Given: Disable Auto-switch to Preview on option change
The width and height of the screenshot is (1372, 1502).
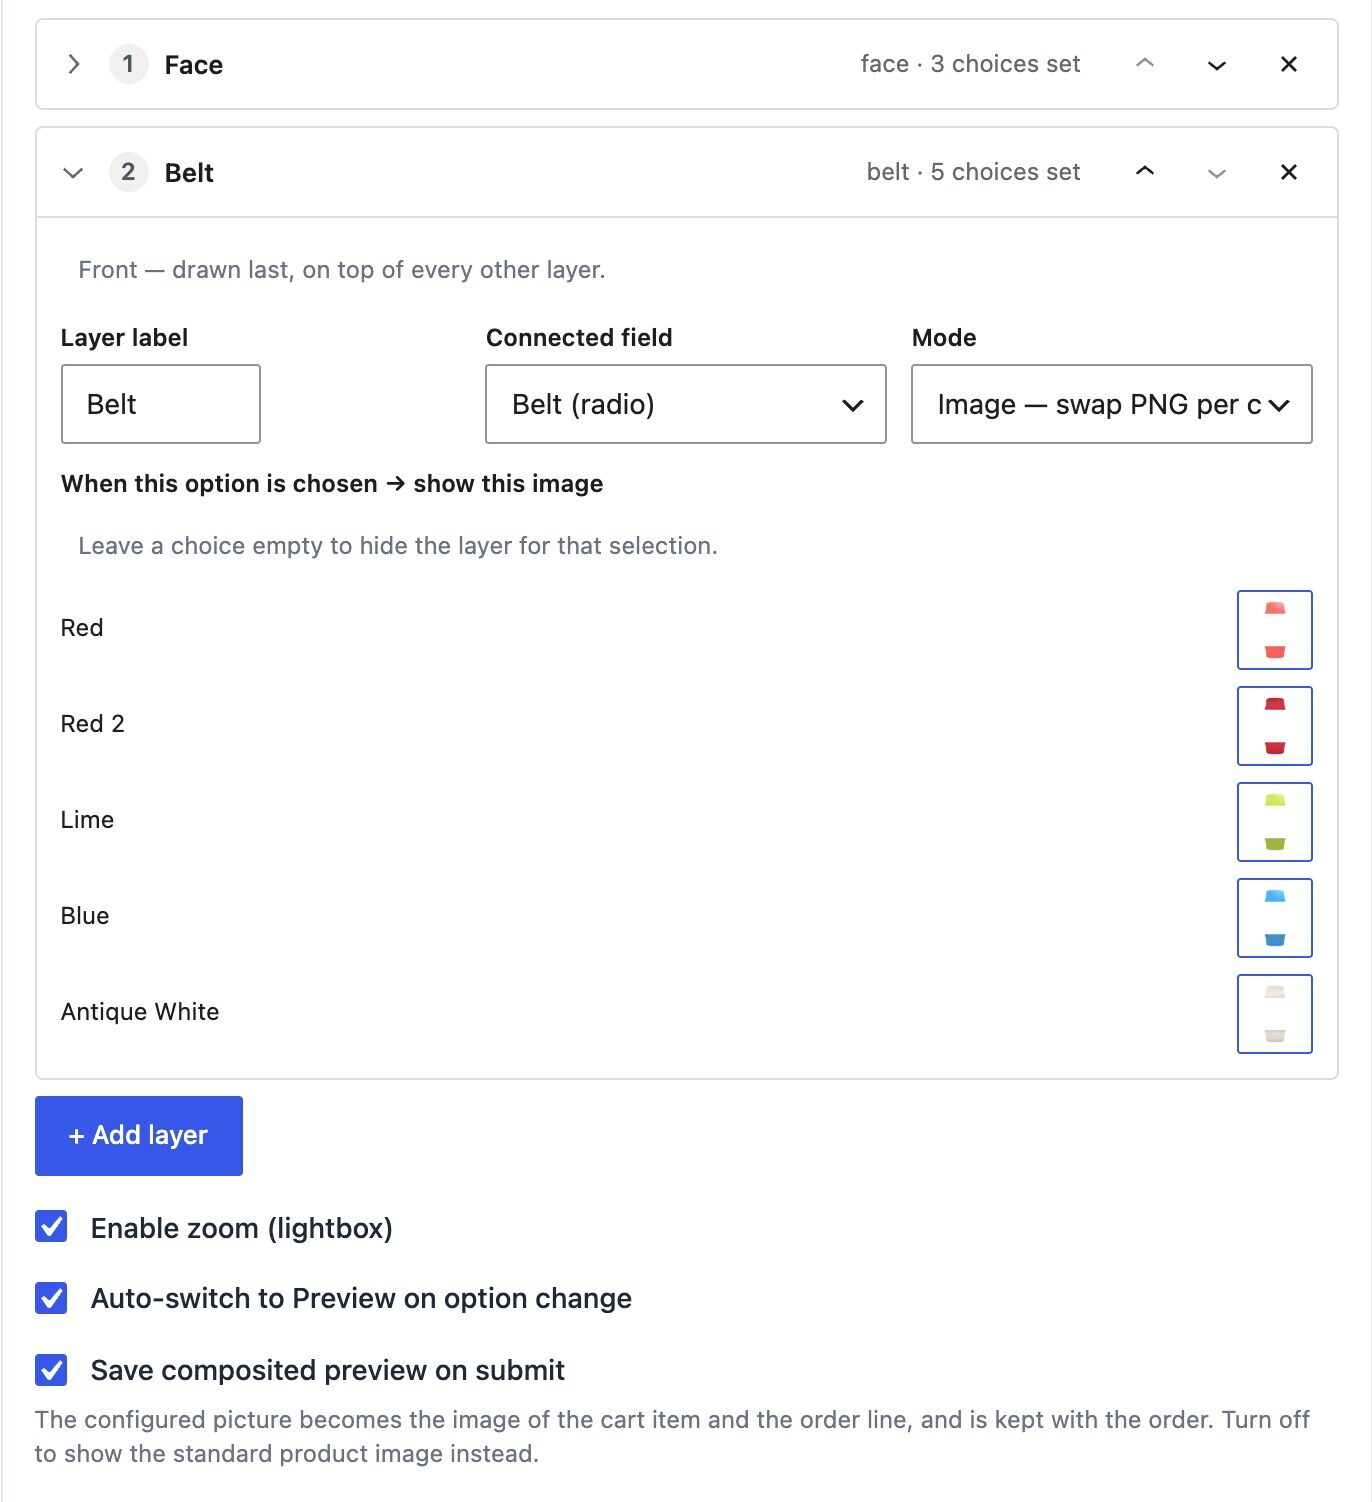Looking at the screenshot, I should click(x=51, y=1298).
